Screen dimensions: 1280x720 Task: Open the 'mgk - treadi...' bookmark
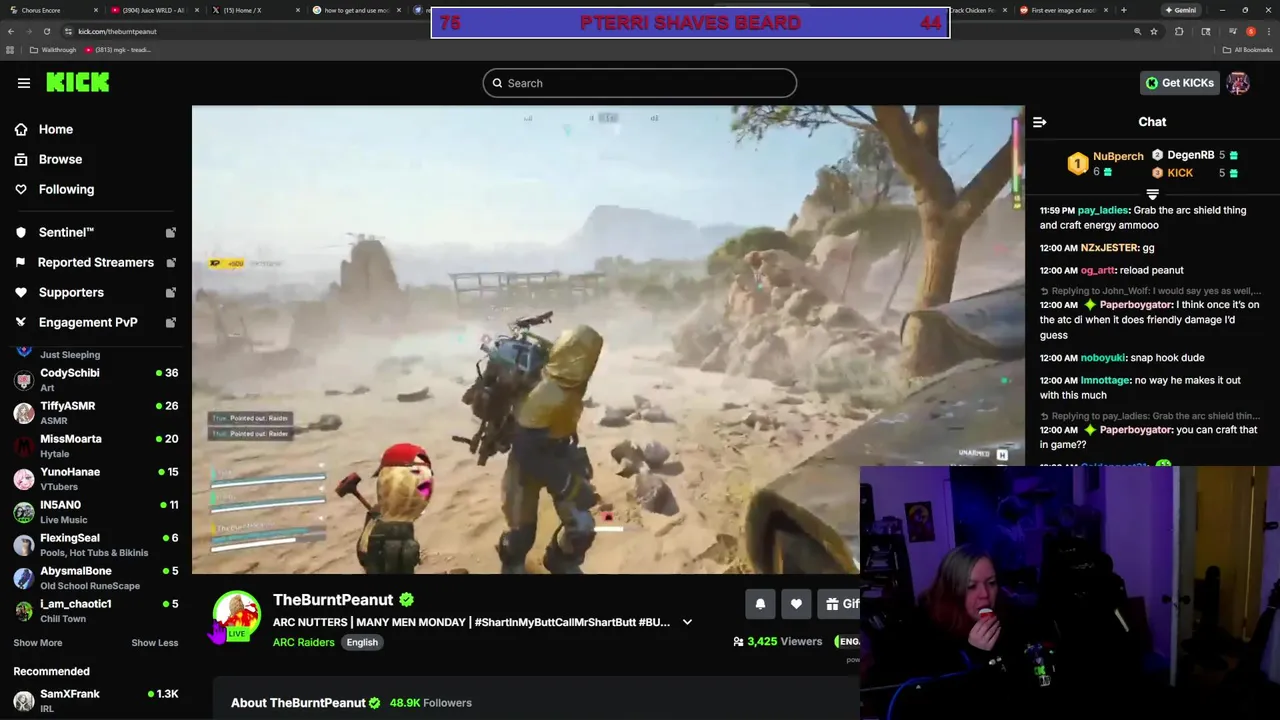pyautogui.click(x=118, y=50)
